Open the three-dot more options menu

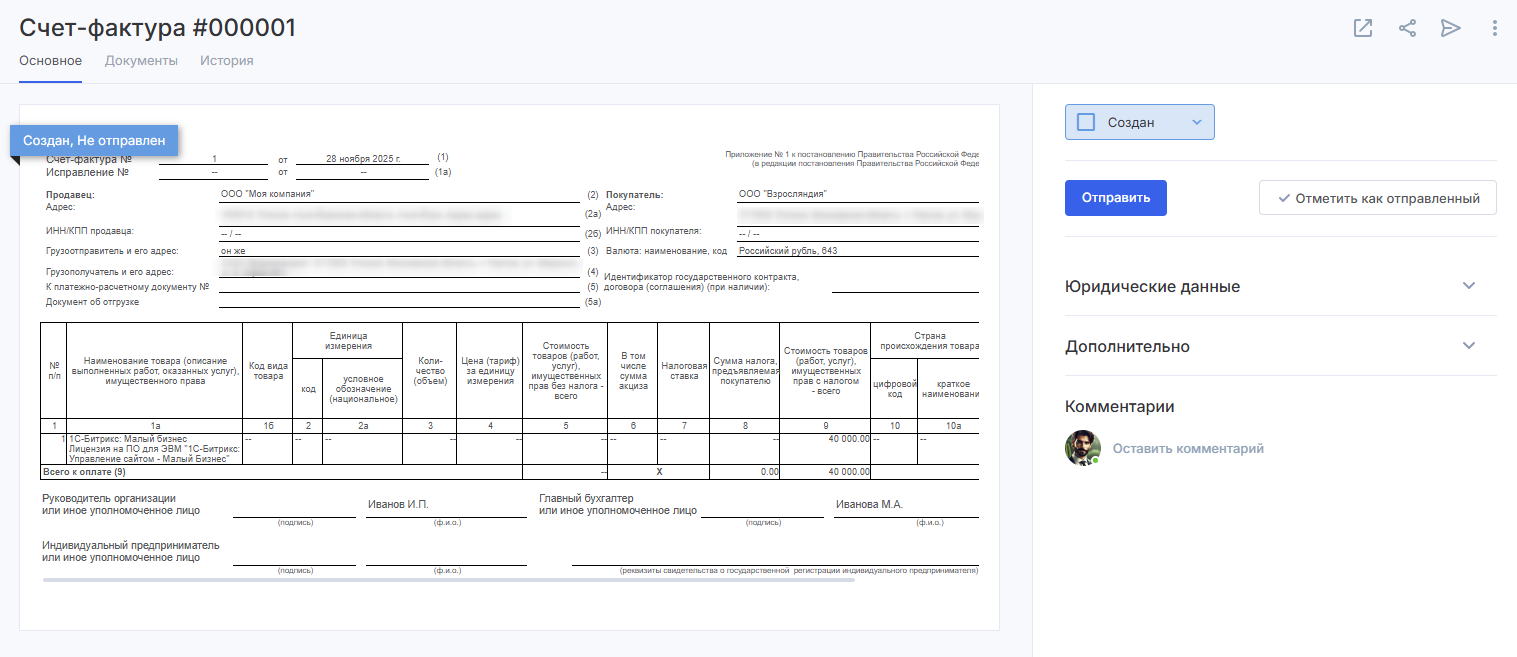(x=1494, y=28)
